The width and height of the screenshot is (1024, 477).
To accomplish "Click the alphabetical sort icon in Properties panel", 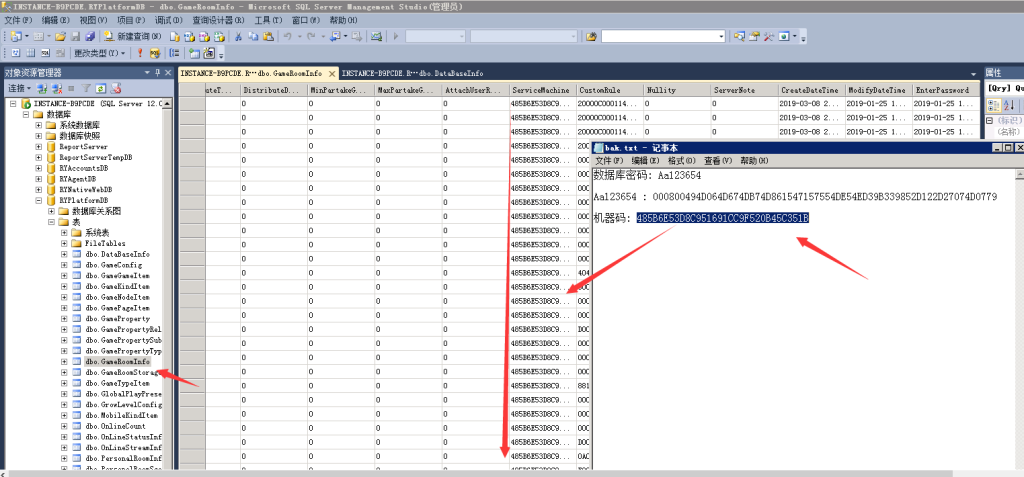I will coord(1007,104).
